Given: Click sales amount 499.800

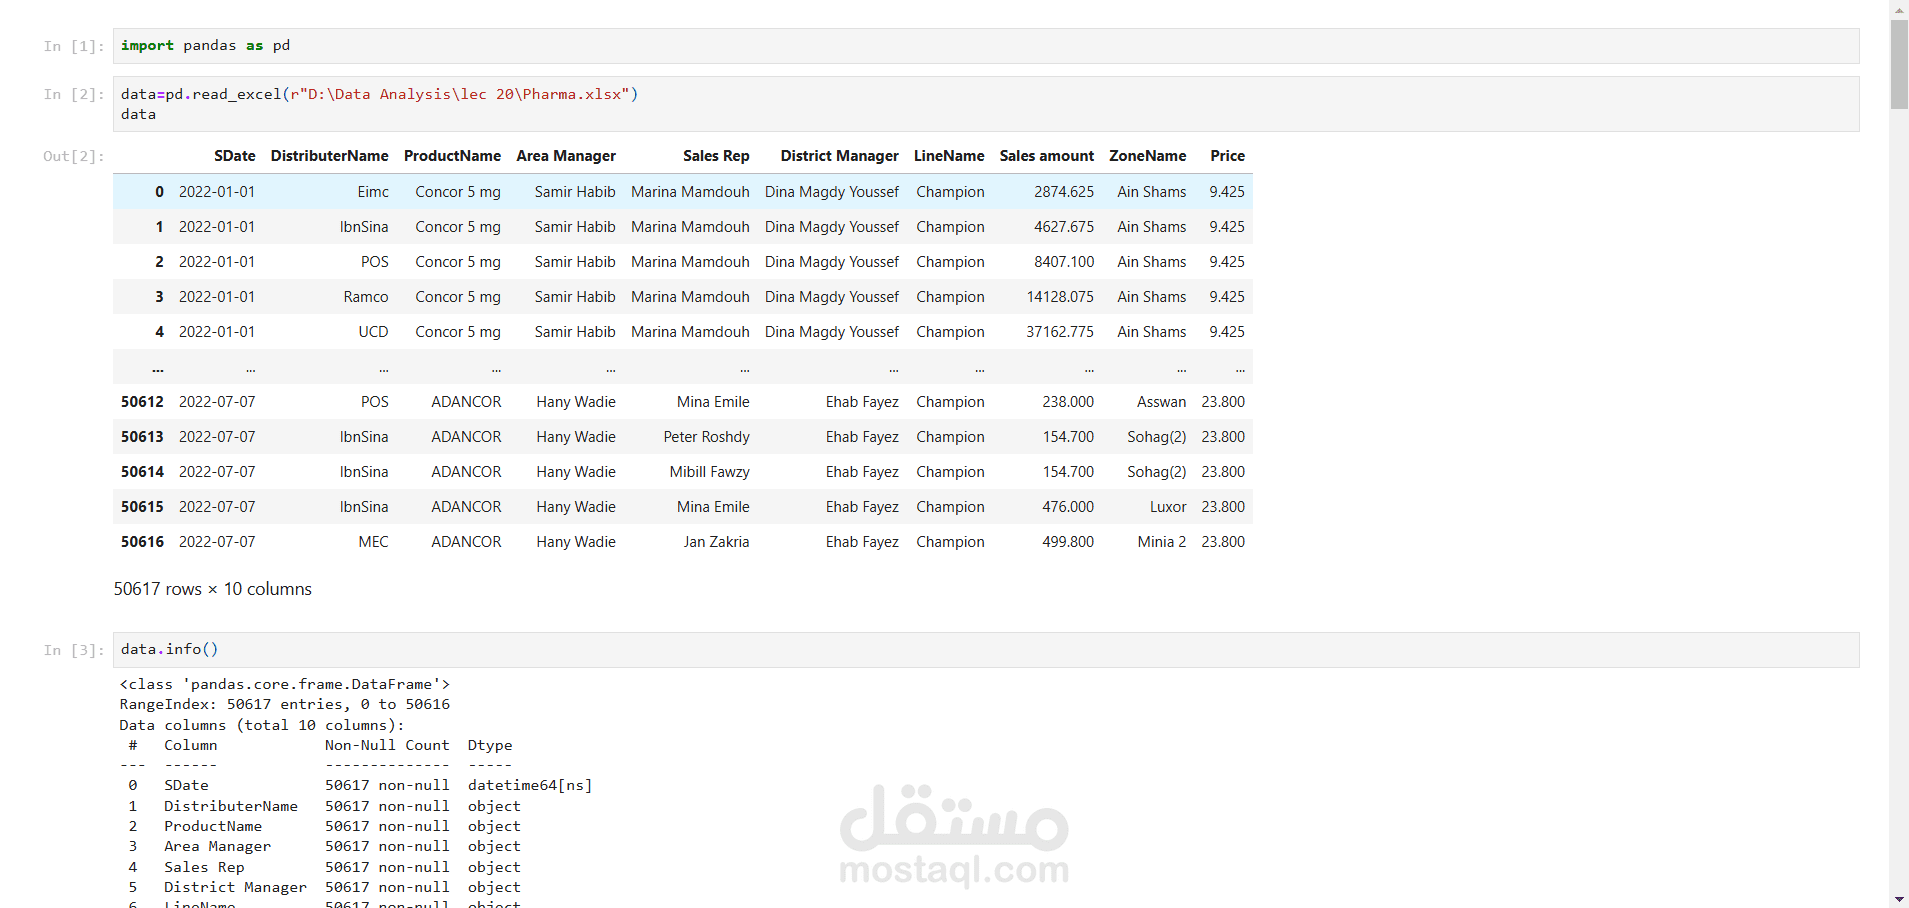Looking at the screenshot, I should (x=1068, y=542).
